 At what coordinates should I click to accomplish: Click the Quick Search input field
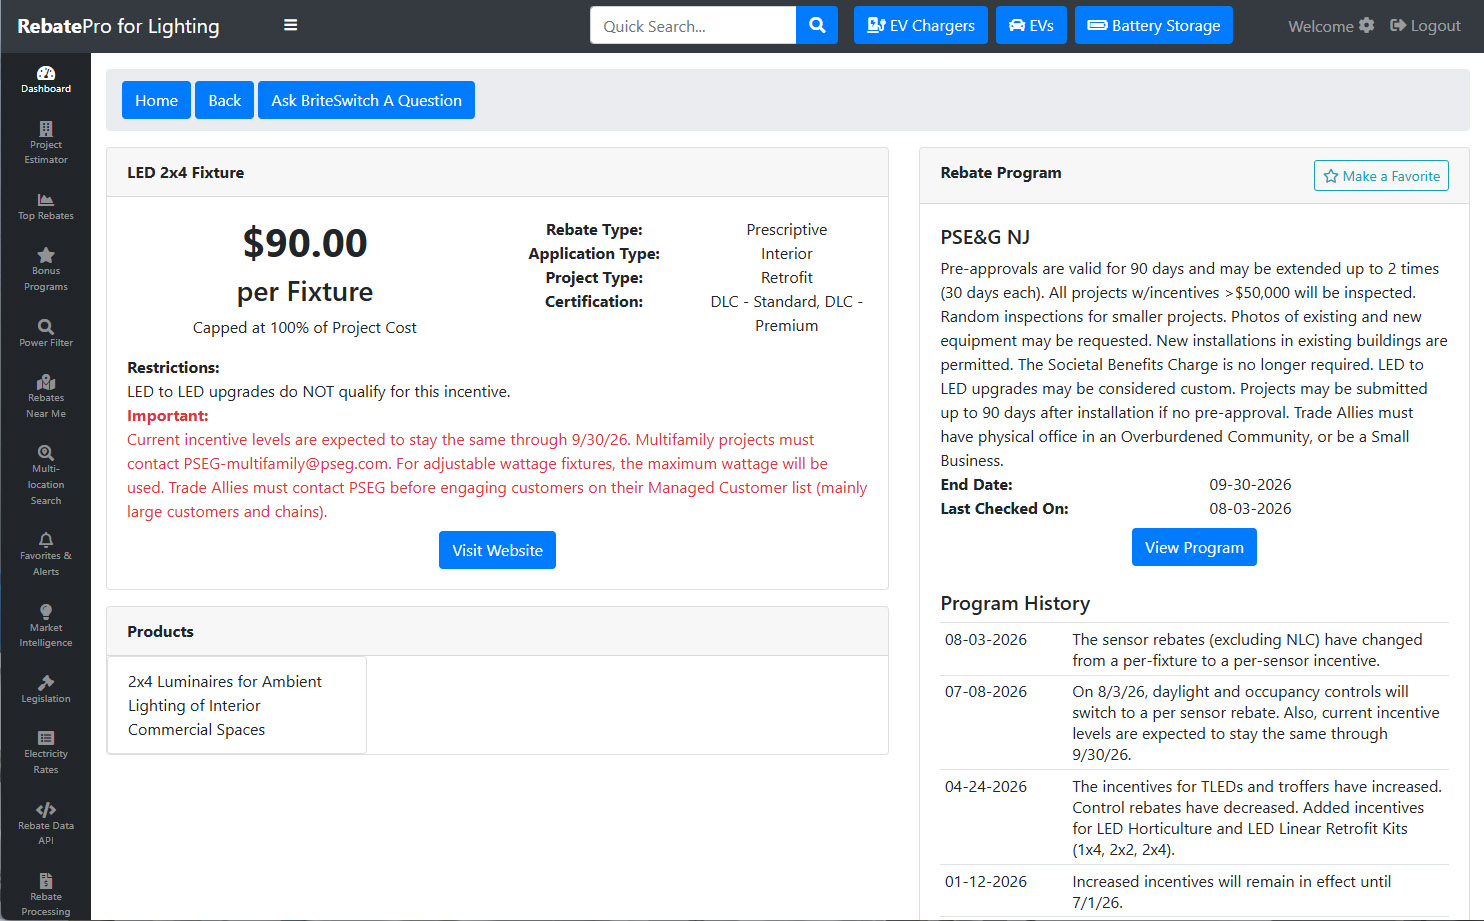click(x=693, y=25)
